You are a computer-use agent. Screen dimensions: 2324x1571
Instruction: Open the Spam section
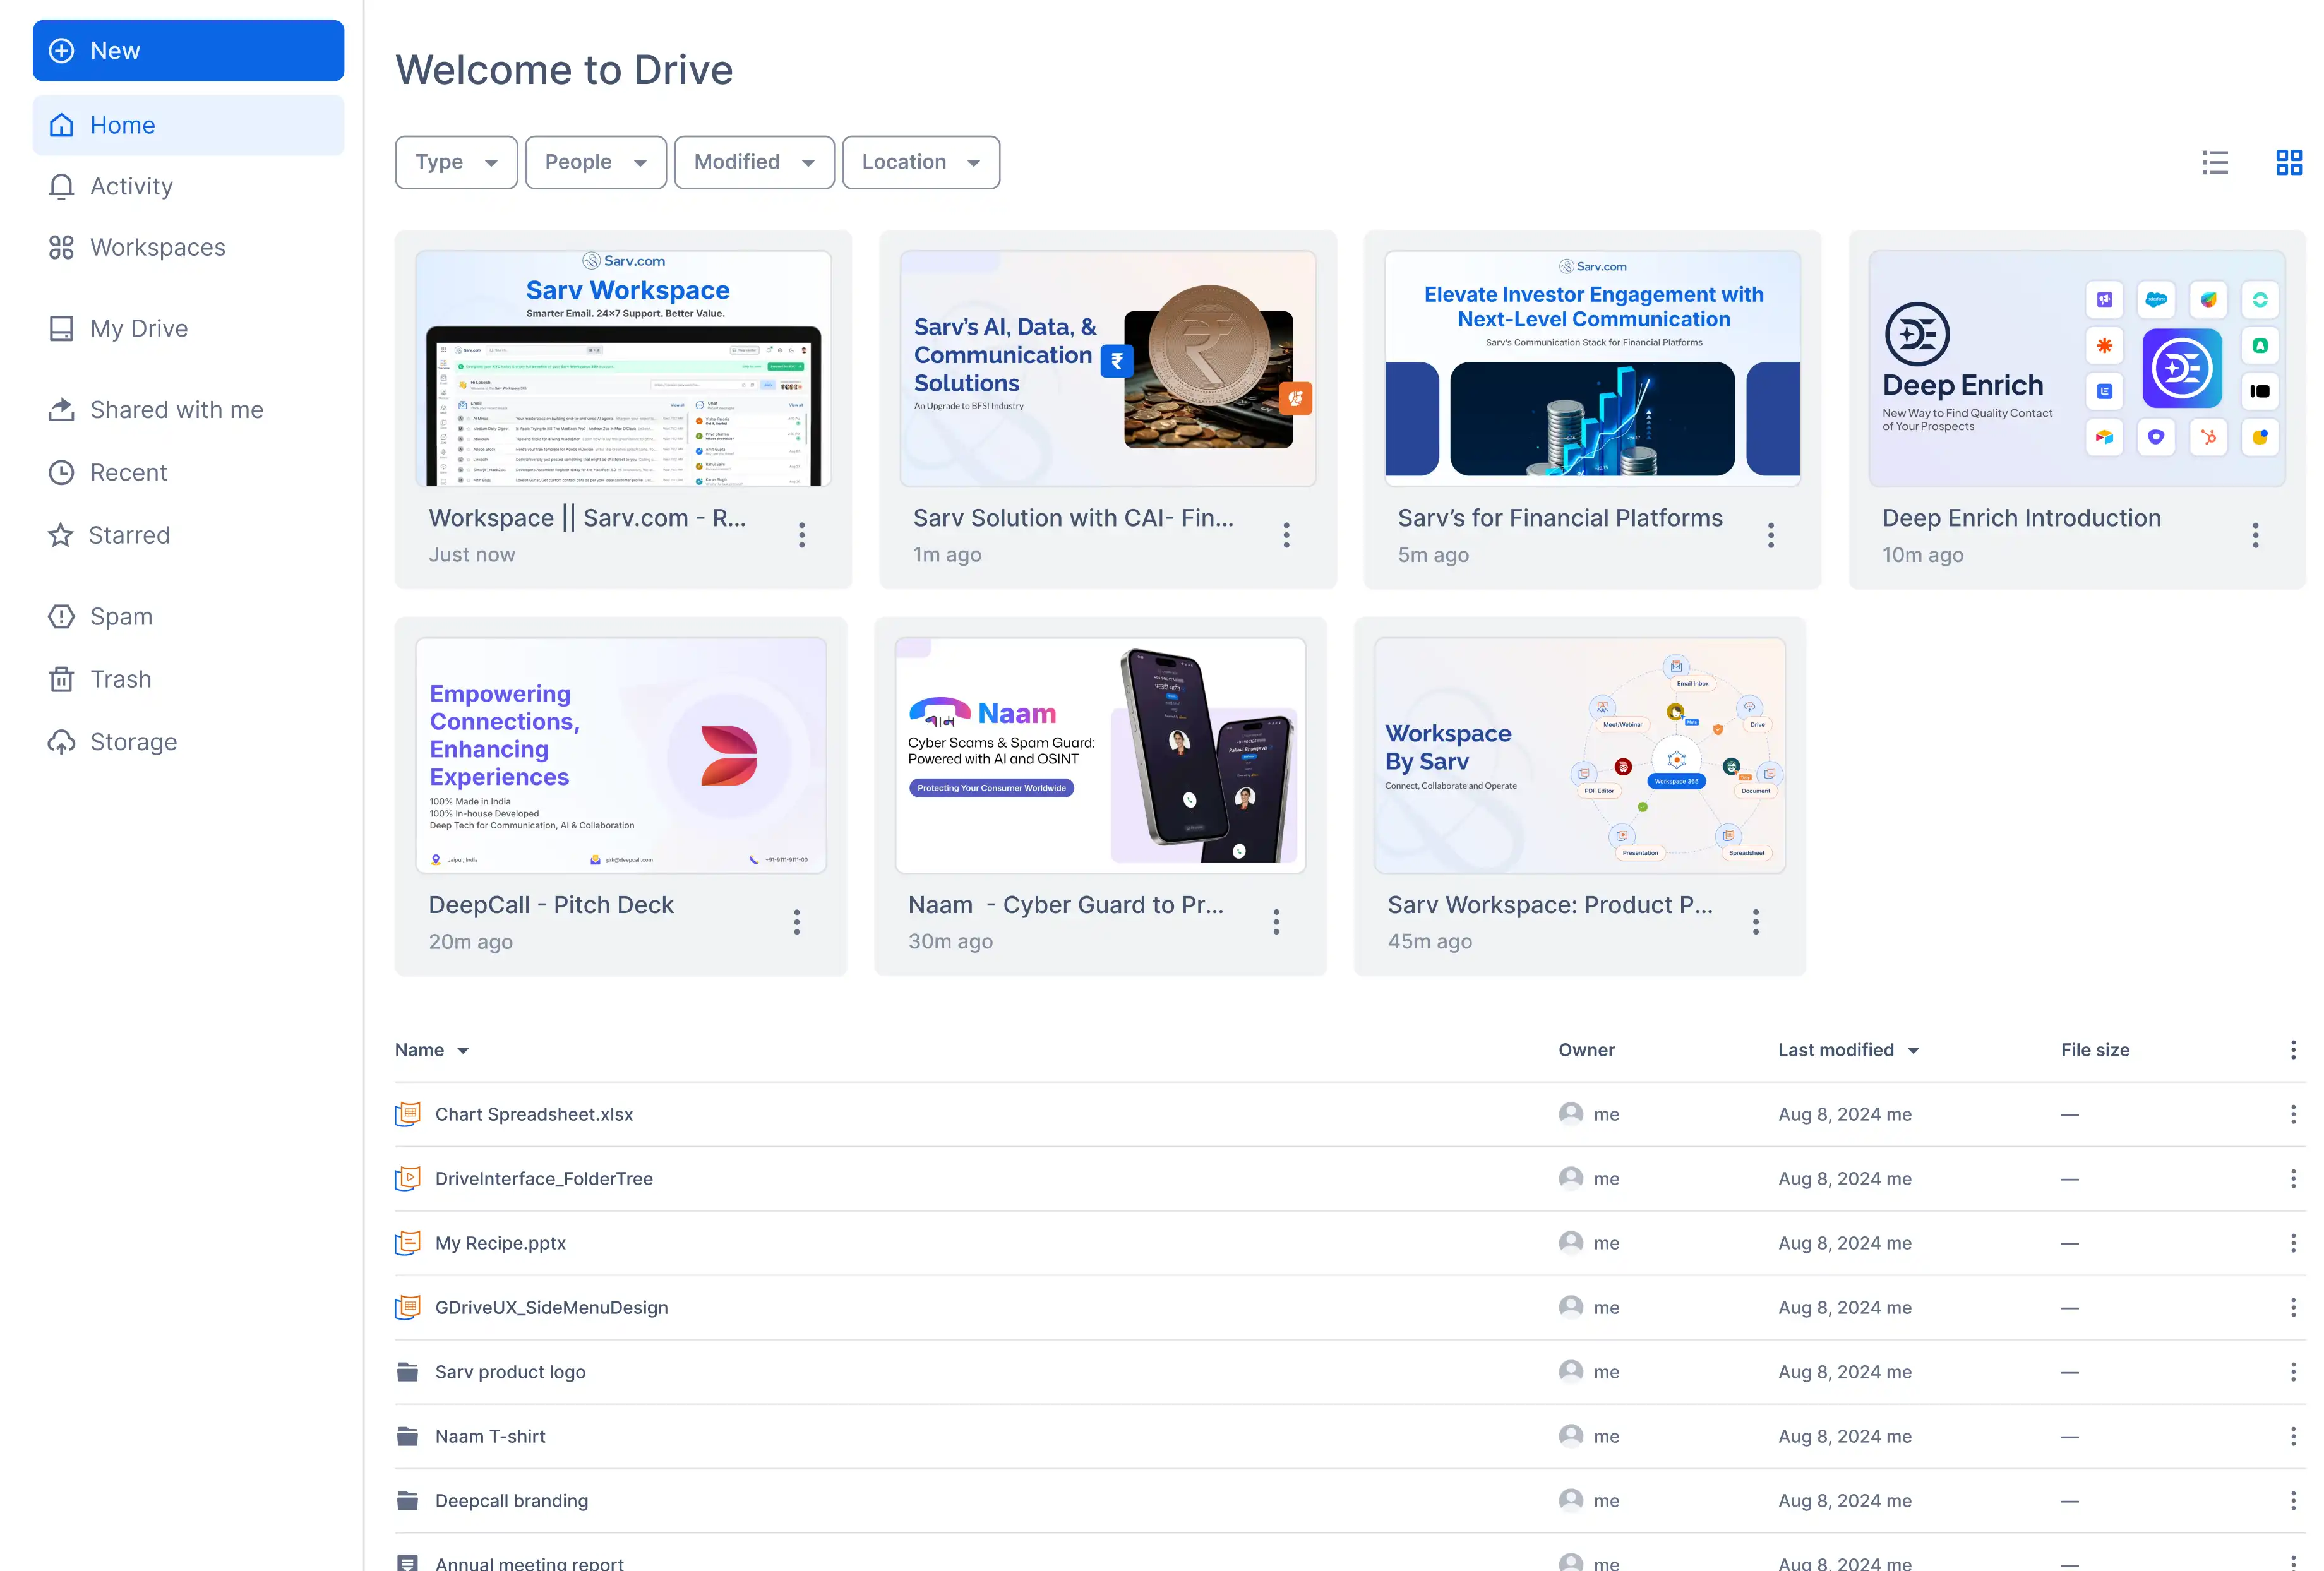(121, 616)
